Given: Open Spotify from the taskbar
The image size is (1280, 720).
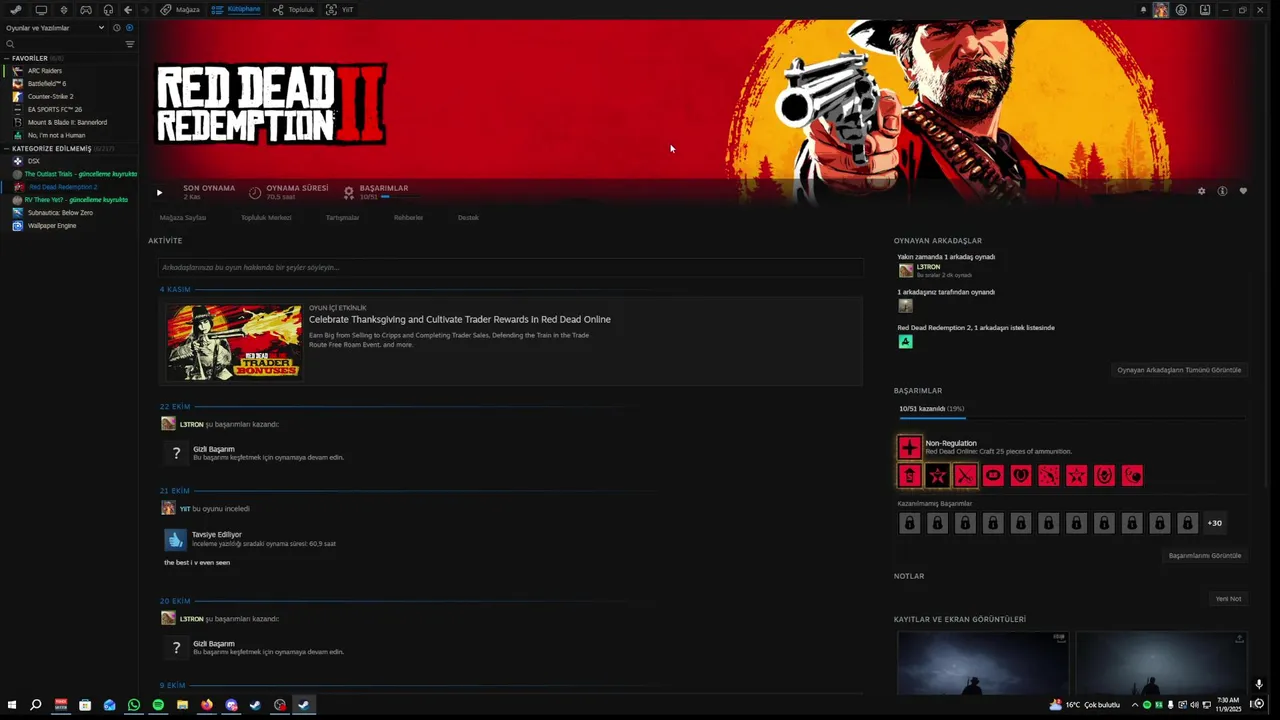Looking at the screenshot, I should point(158,705).
